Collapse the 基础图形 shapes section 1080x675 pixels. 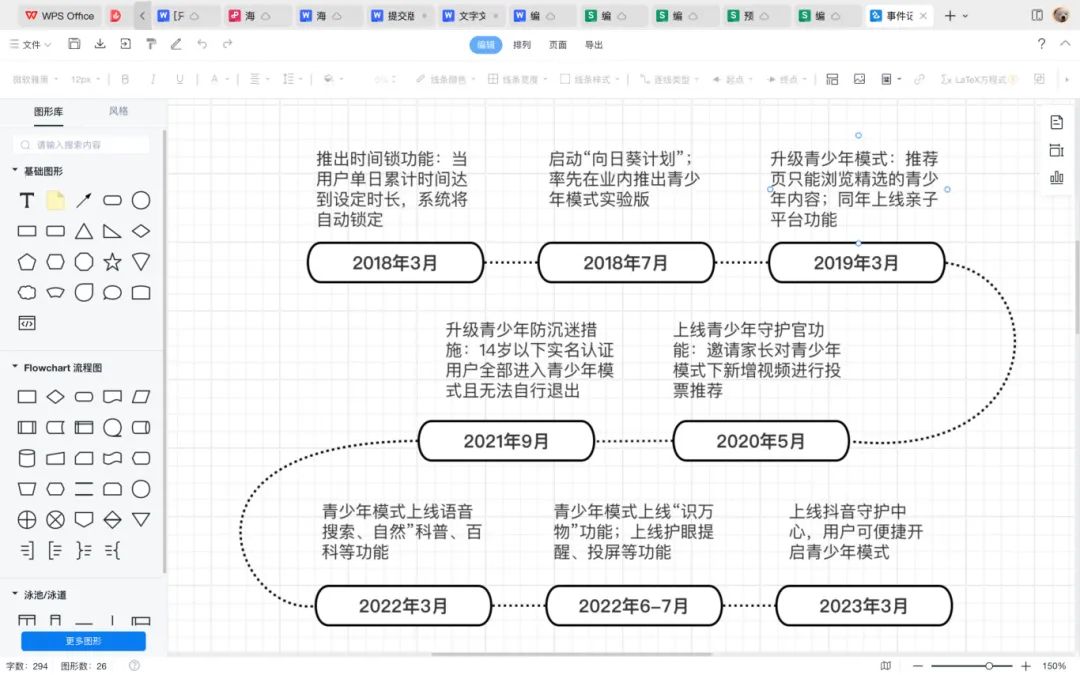point(15,171)
